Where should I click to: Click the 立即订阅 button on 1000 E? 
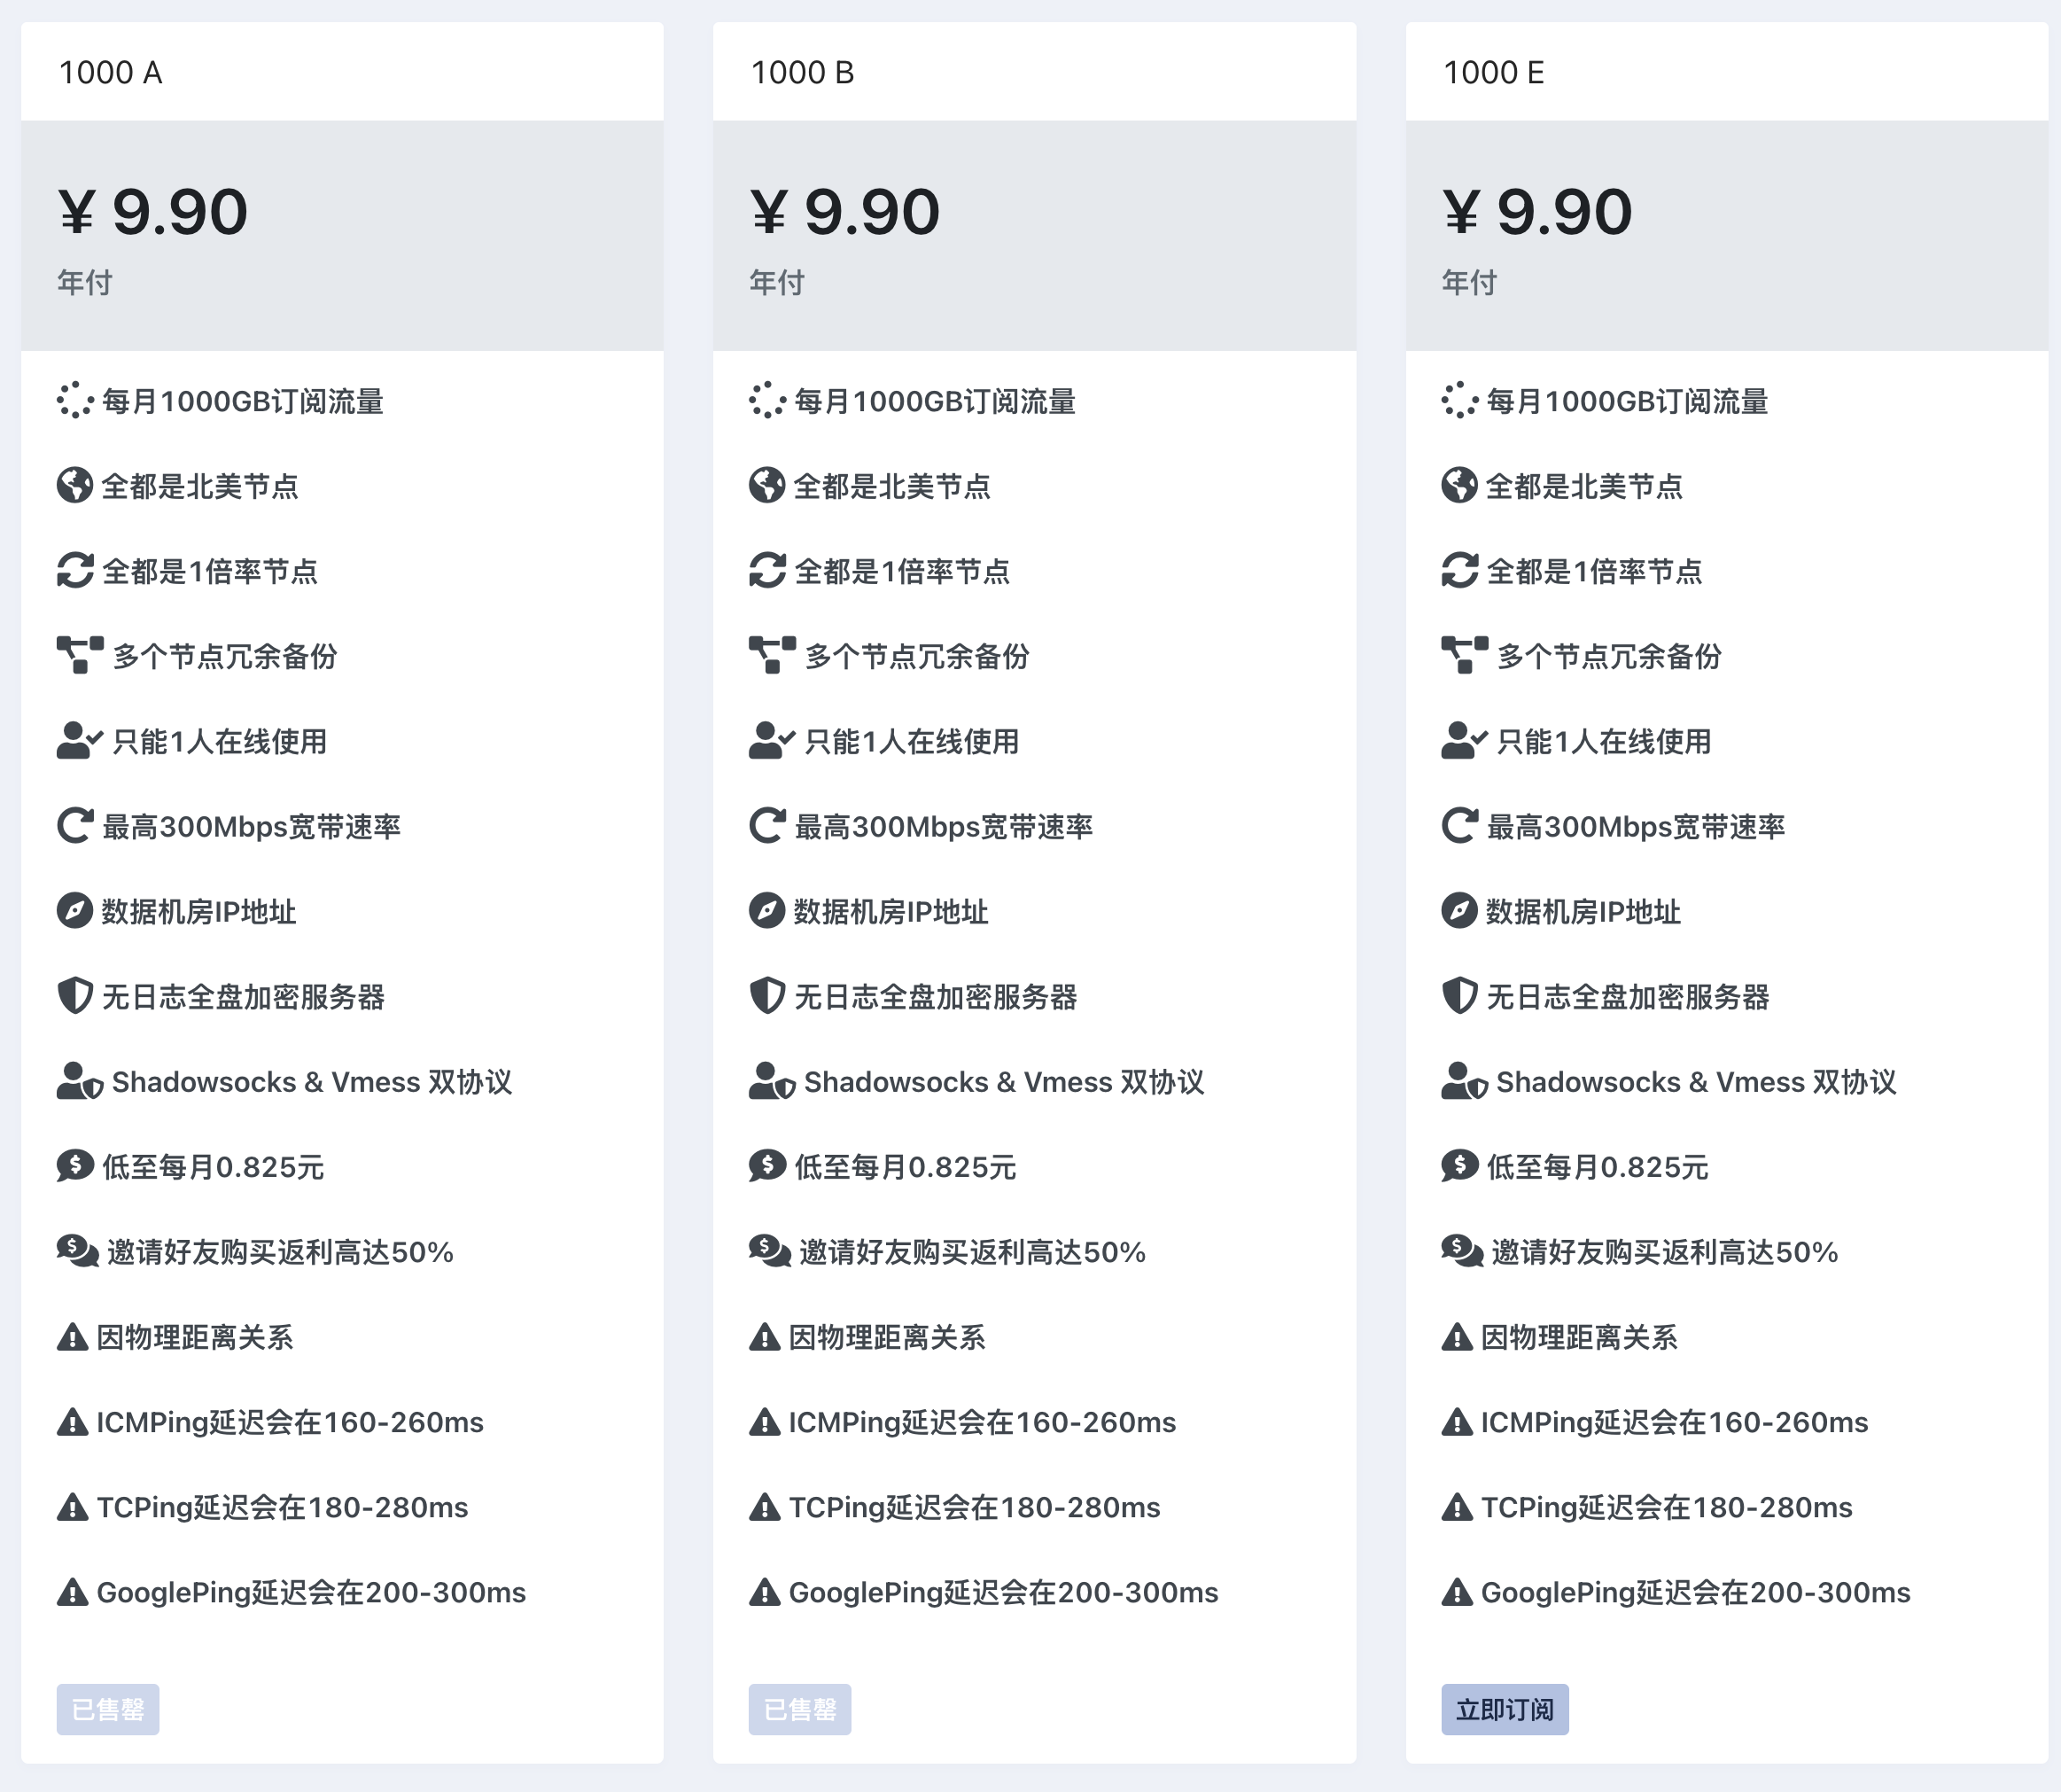tap(1504, 1709)
